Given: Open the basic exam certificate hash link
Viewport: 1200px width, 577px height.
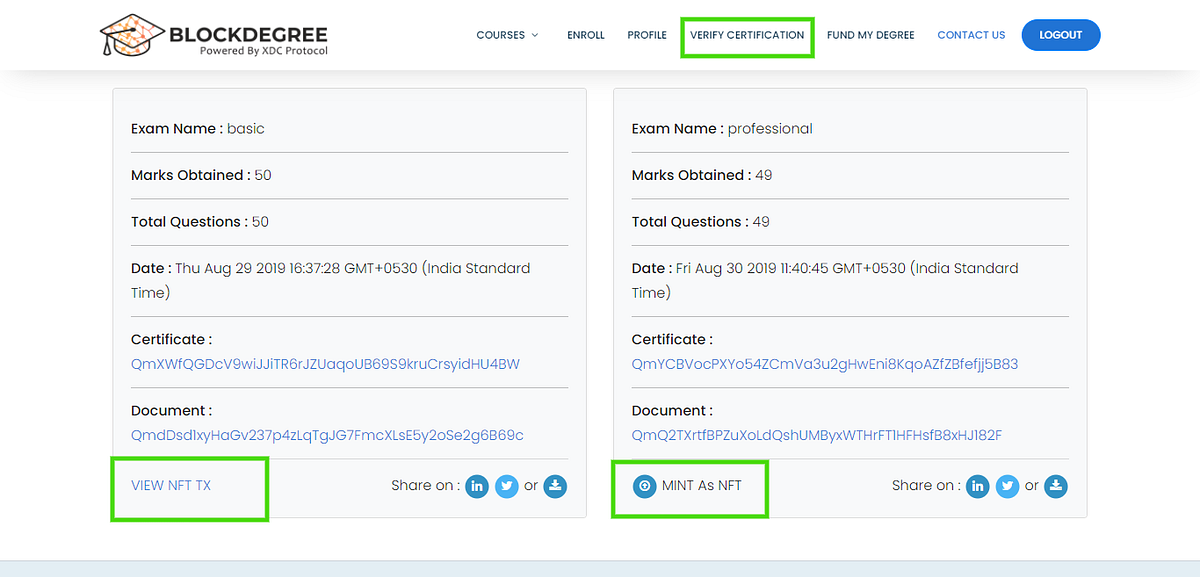Looking at the screenshot, I should point(325,364).
